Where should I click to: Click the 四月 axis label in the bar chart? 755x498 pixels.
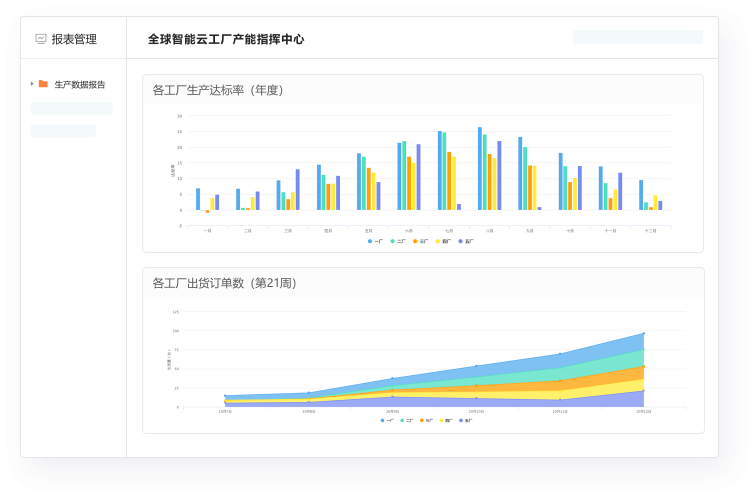click(328, 231)
